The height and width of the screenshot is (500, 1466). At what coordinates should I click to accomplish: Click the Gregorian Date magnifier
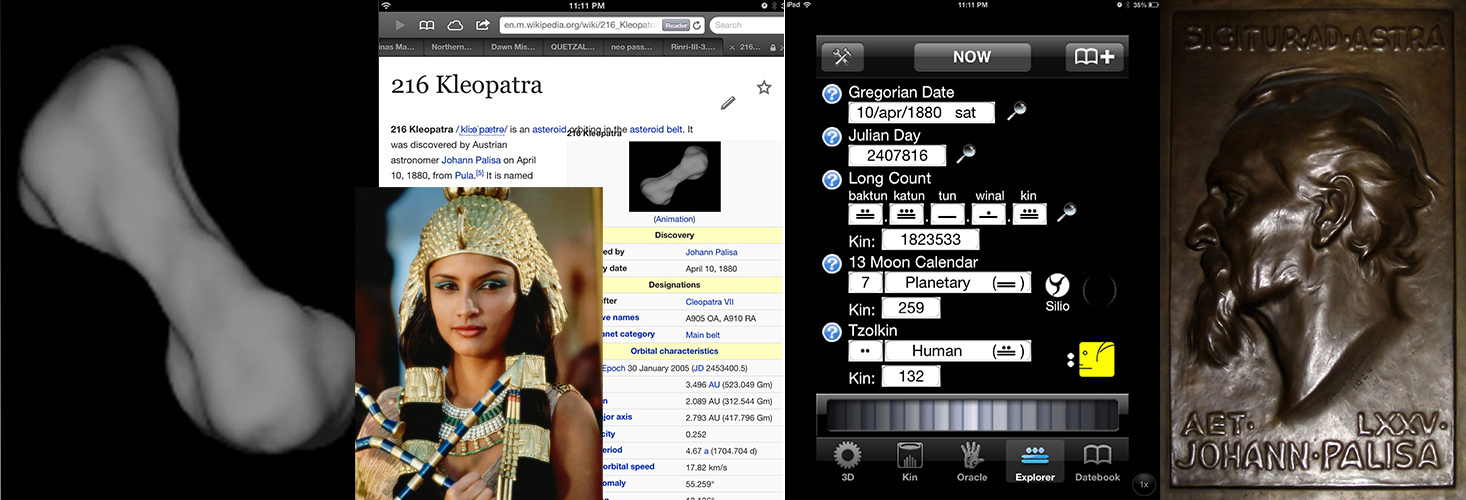click(x=1016, y=112)
